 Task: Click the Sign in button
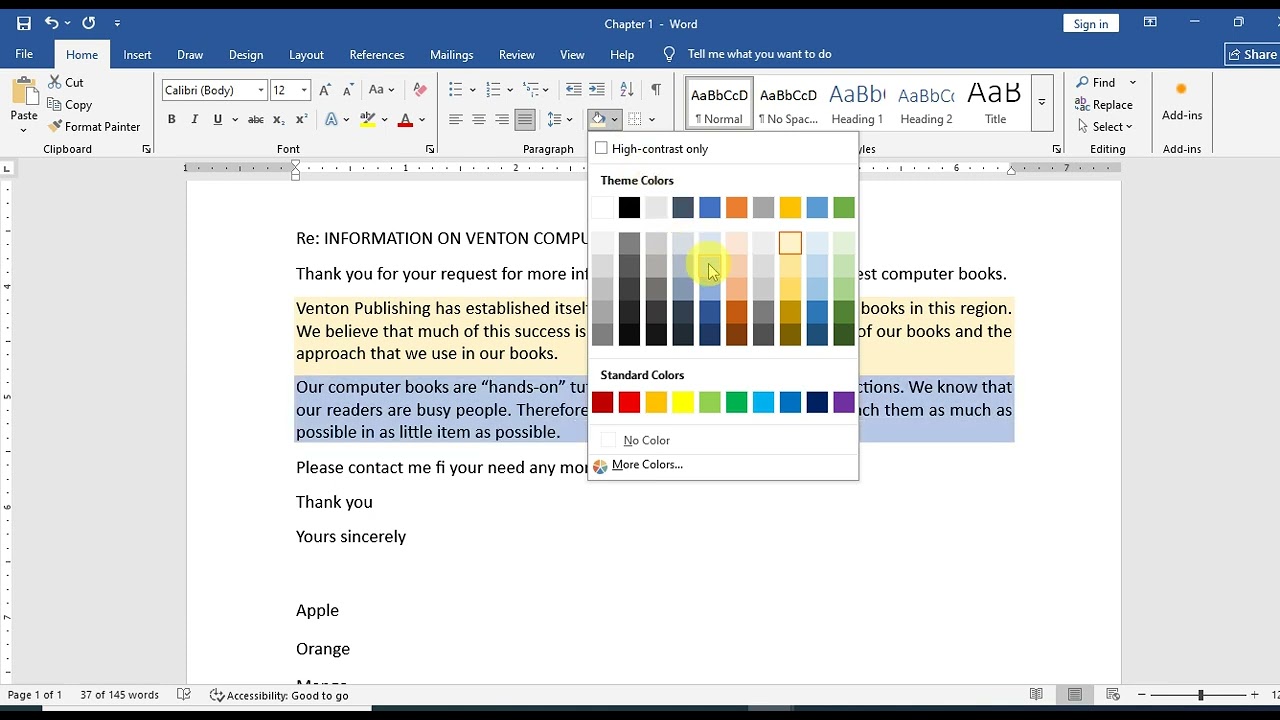point(1090,23)
